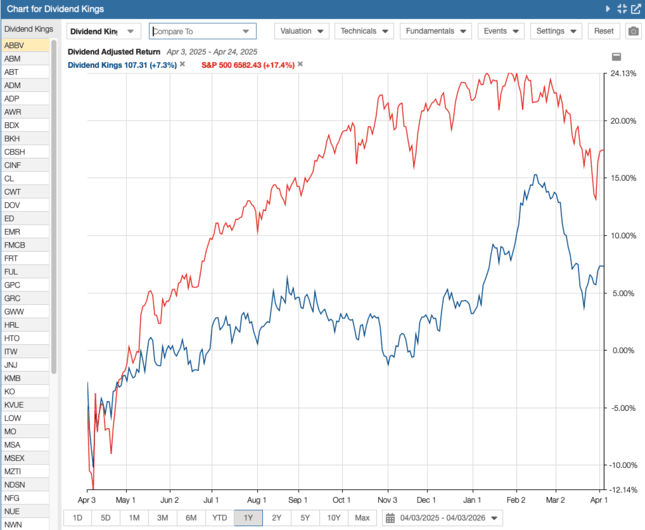This screenshot has height=530, width=645.
Task: Remove the Dividend Kings series with X
Action: [x=182, y=65]
